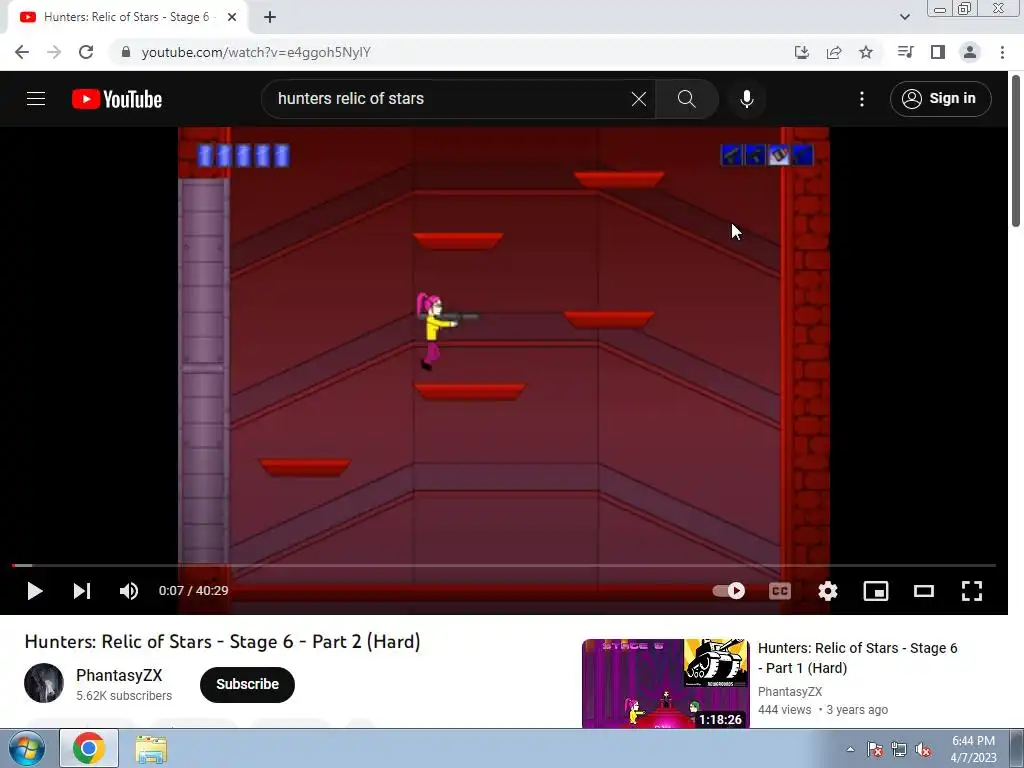Click the address bar URL
This screenshot has width=1024, height=768.
point(256,52)
